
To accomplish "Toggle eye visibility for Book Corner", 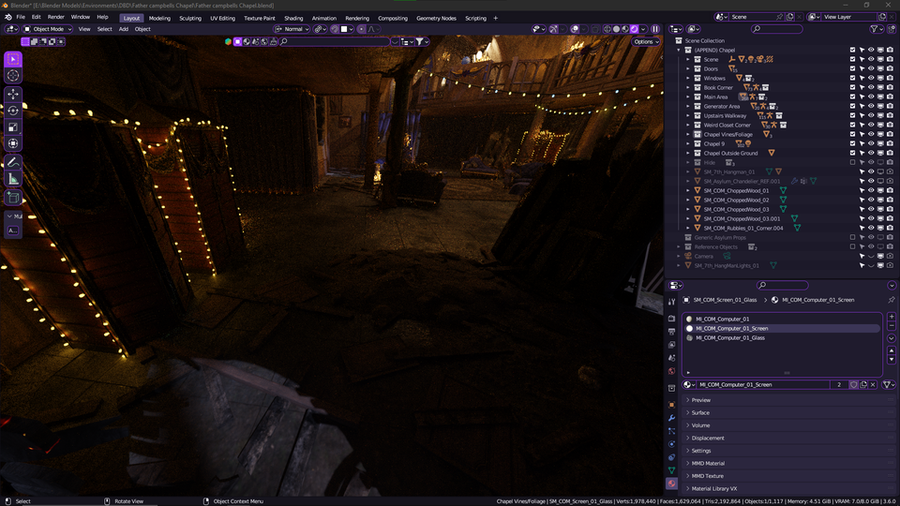I will click(x=871, y=88).
